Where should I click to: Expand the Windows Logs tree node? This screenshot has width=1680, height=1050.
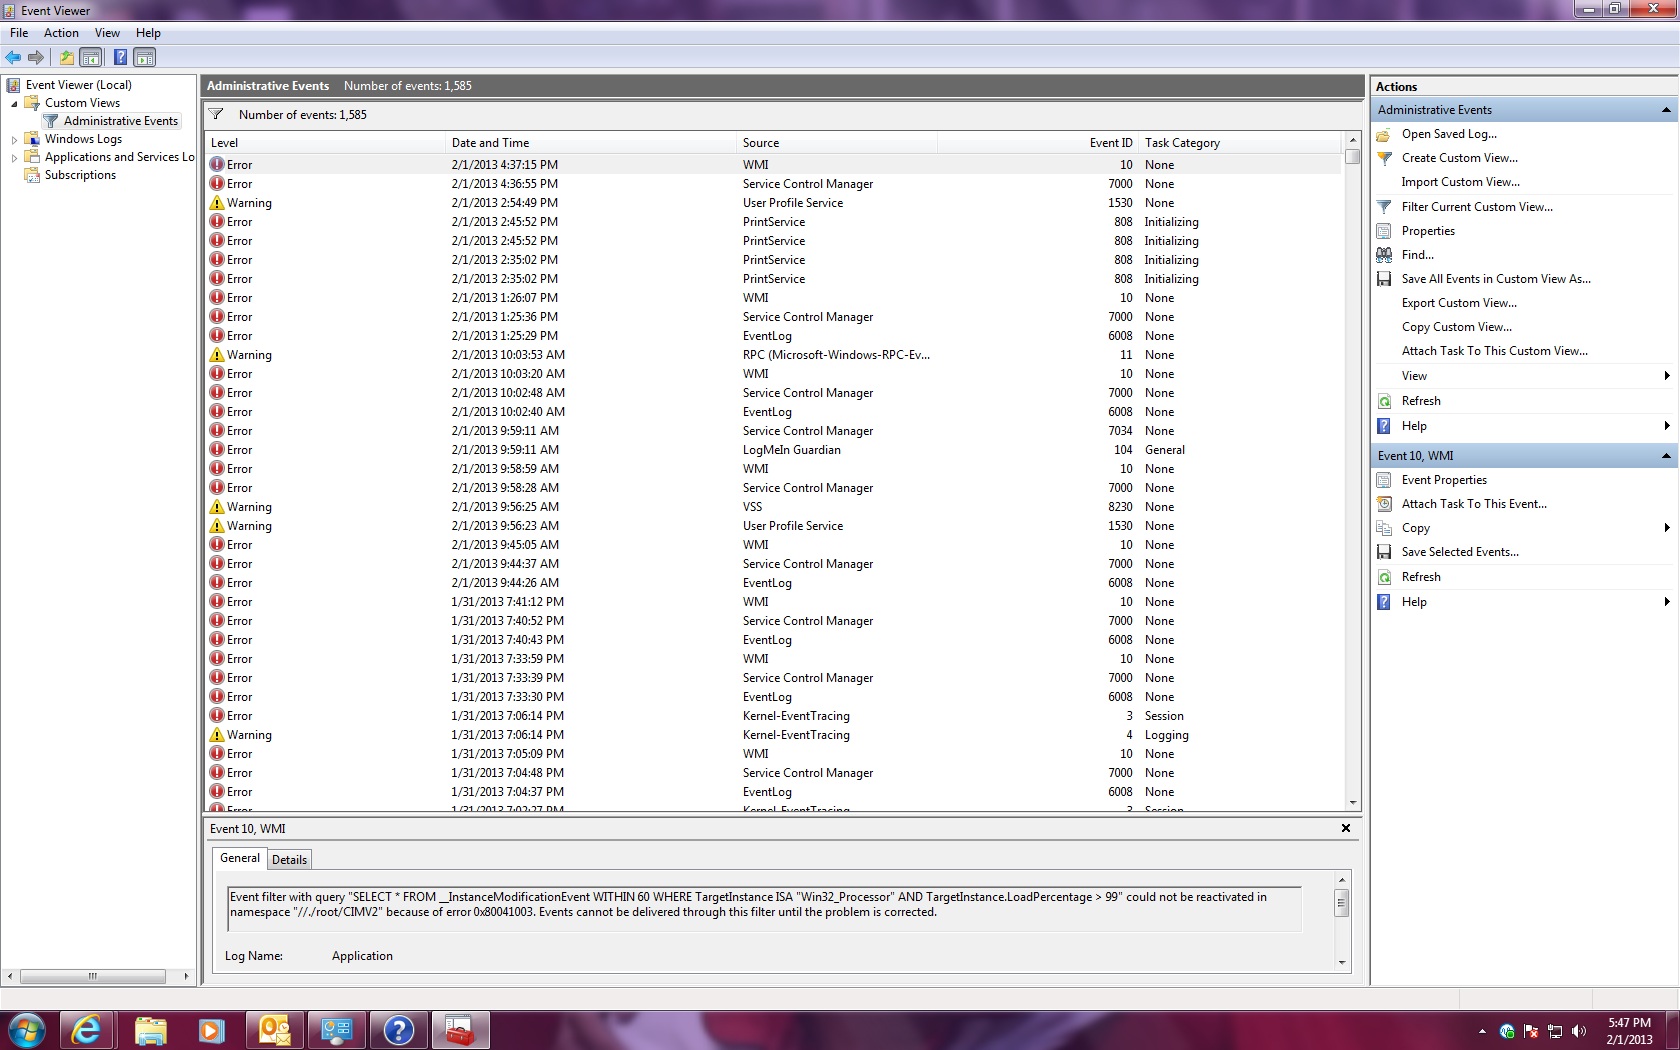(14, 139)
